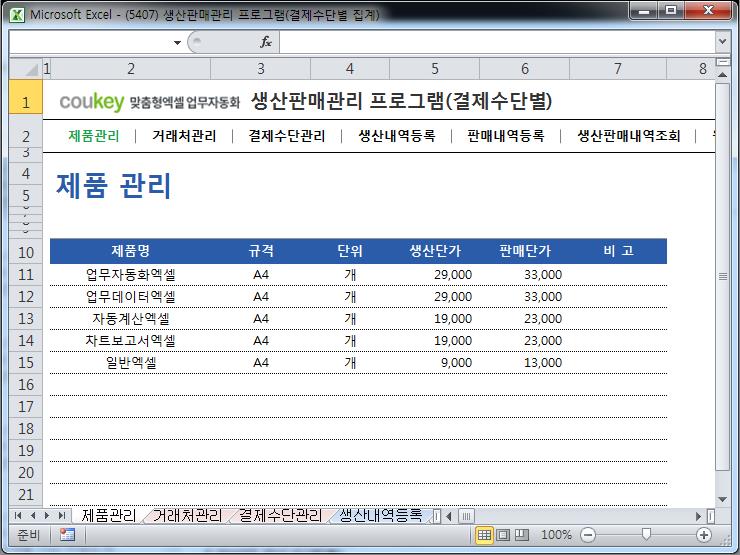Select the 차트보고서엑셀 product cell
Viewport: 740px width, 555px height.
click(x=131, y=341)
